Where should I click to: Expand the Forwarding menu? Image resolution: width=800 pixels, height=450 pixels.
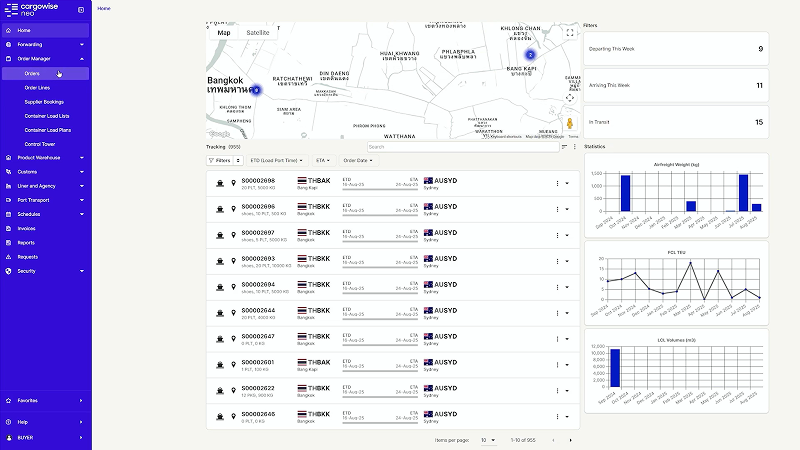click(x=45, y=44)
